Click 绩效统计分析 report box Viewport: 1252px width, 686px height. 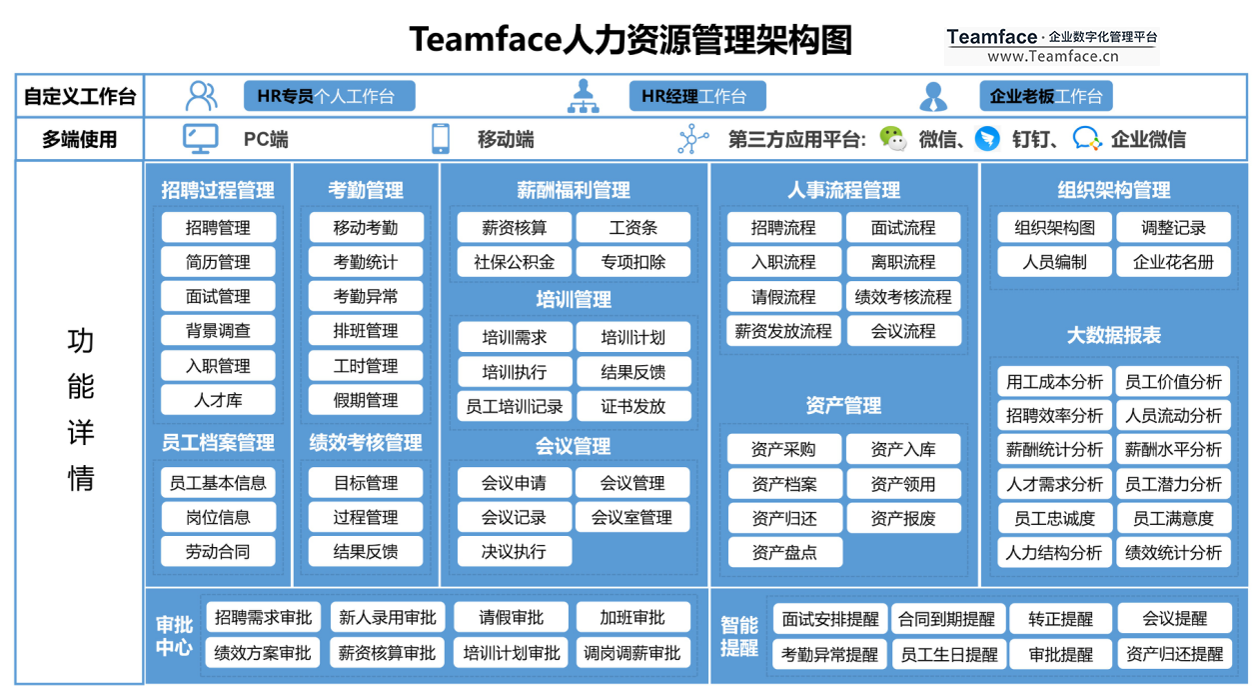point(1173,552)
